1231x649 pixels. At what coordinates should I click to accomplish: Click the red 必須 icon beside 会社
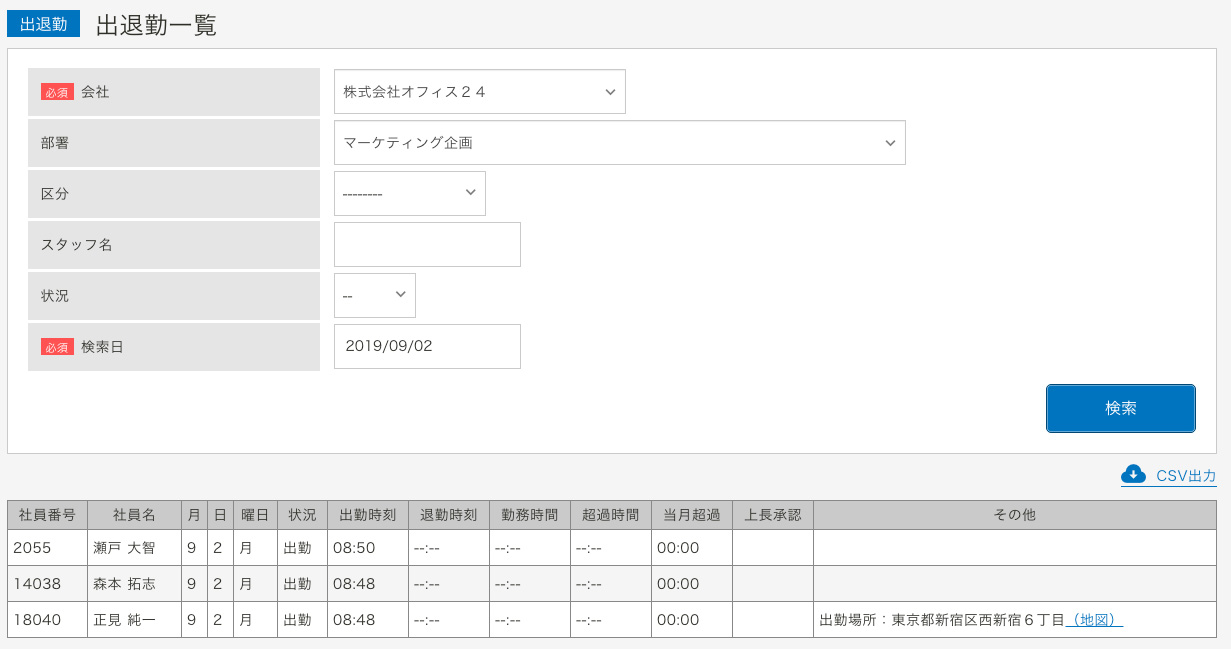point(57,91)
